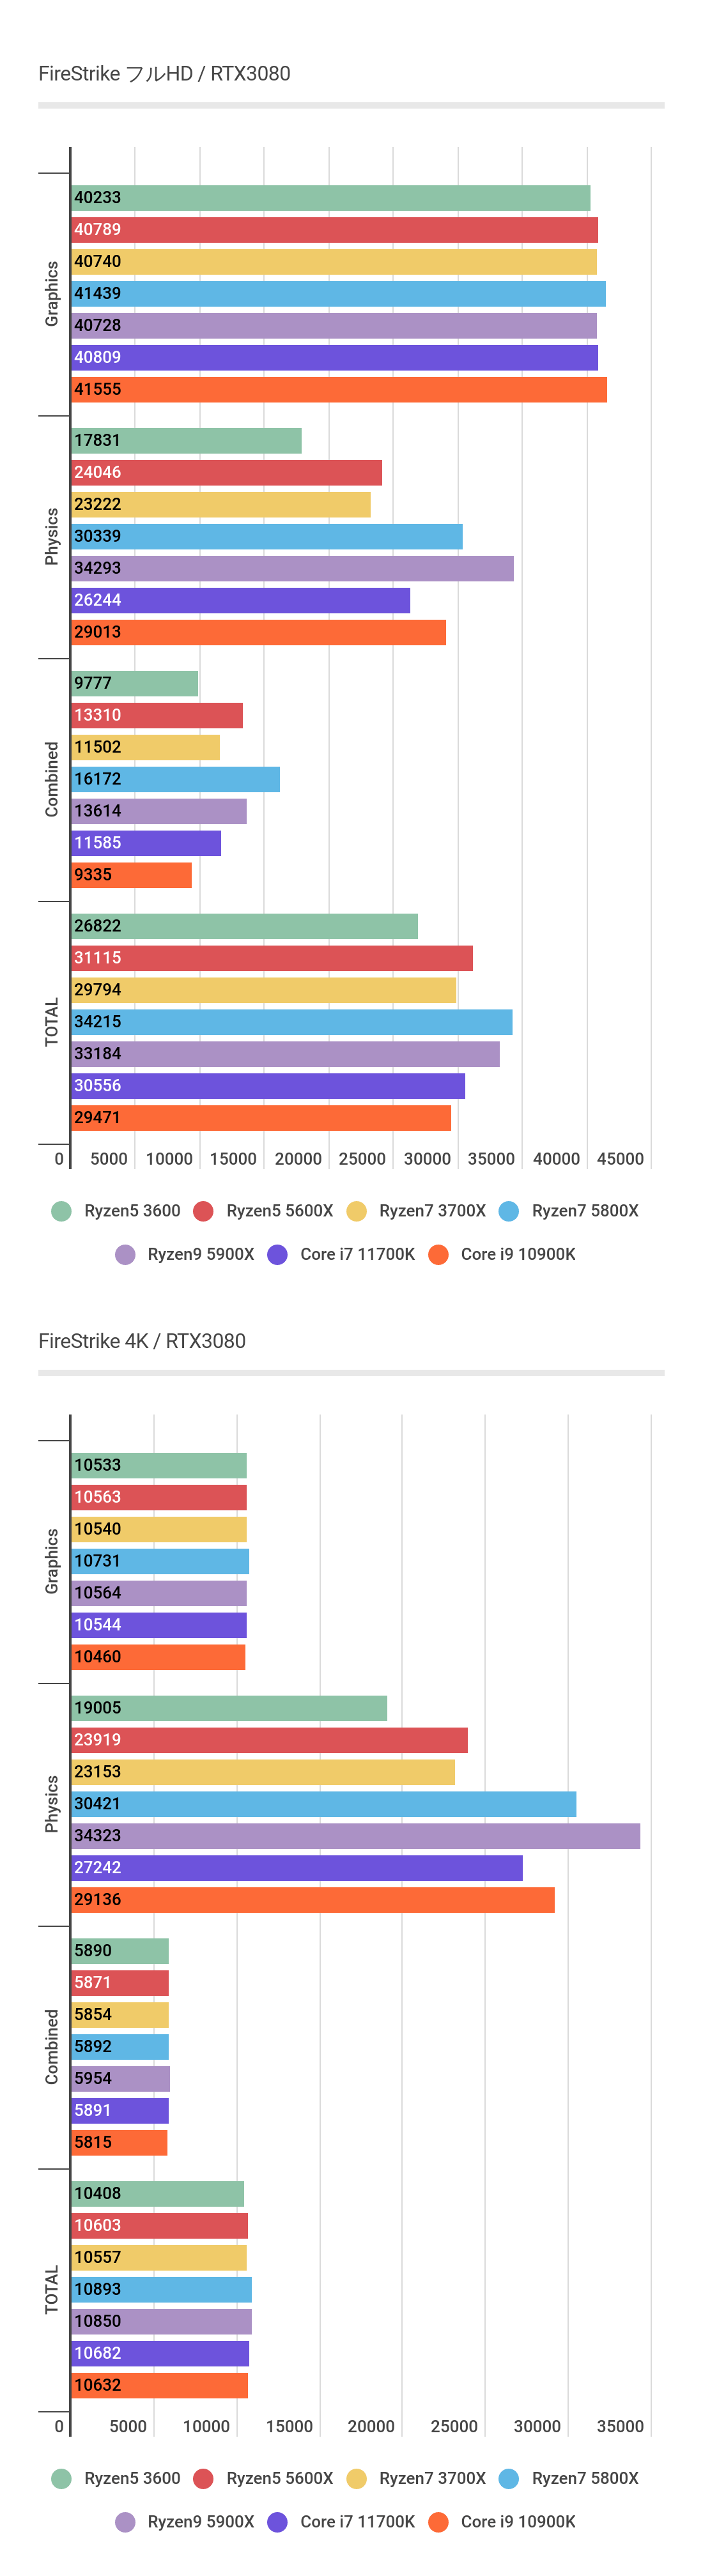Click Ryzen7 3700X legend label in 4K chart
The height and width of the screenshot is (2576, 703).
coord(432,2478)
